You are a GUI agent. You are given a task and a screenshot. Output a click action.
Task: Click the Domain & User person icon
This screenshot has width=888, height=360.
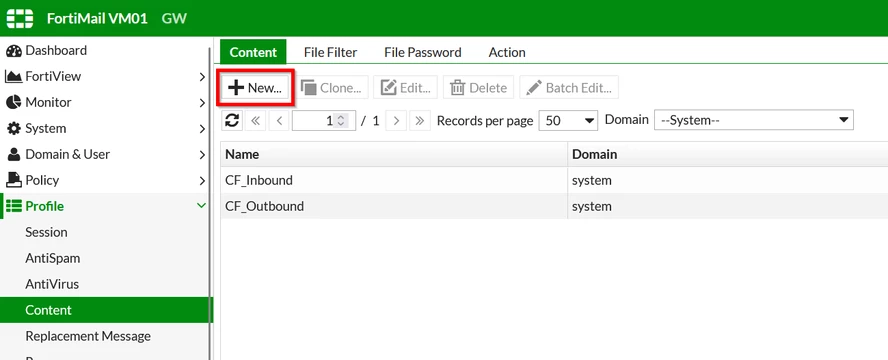click(x=14, y=155)
